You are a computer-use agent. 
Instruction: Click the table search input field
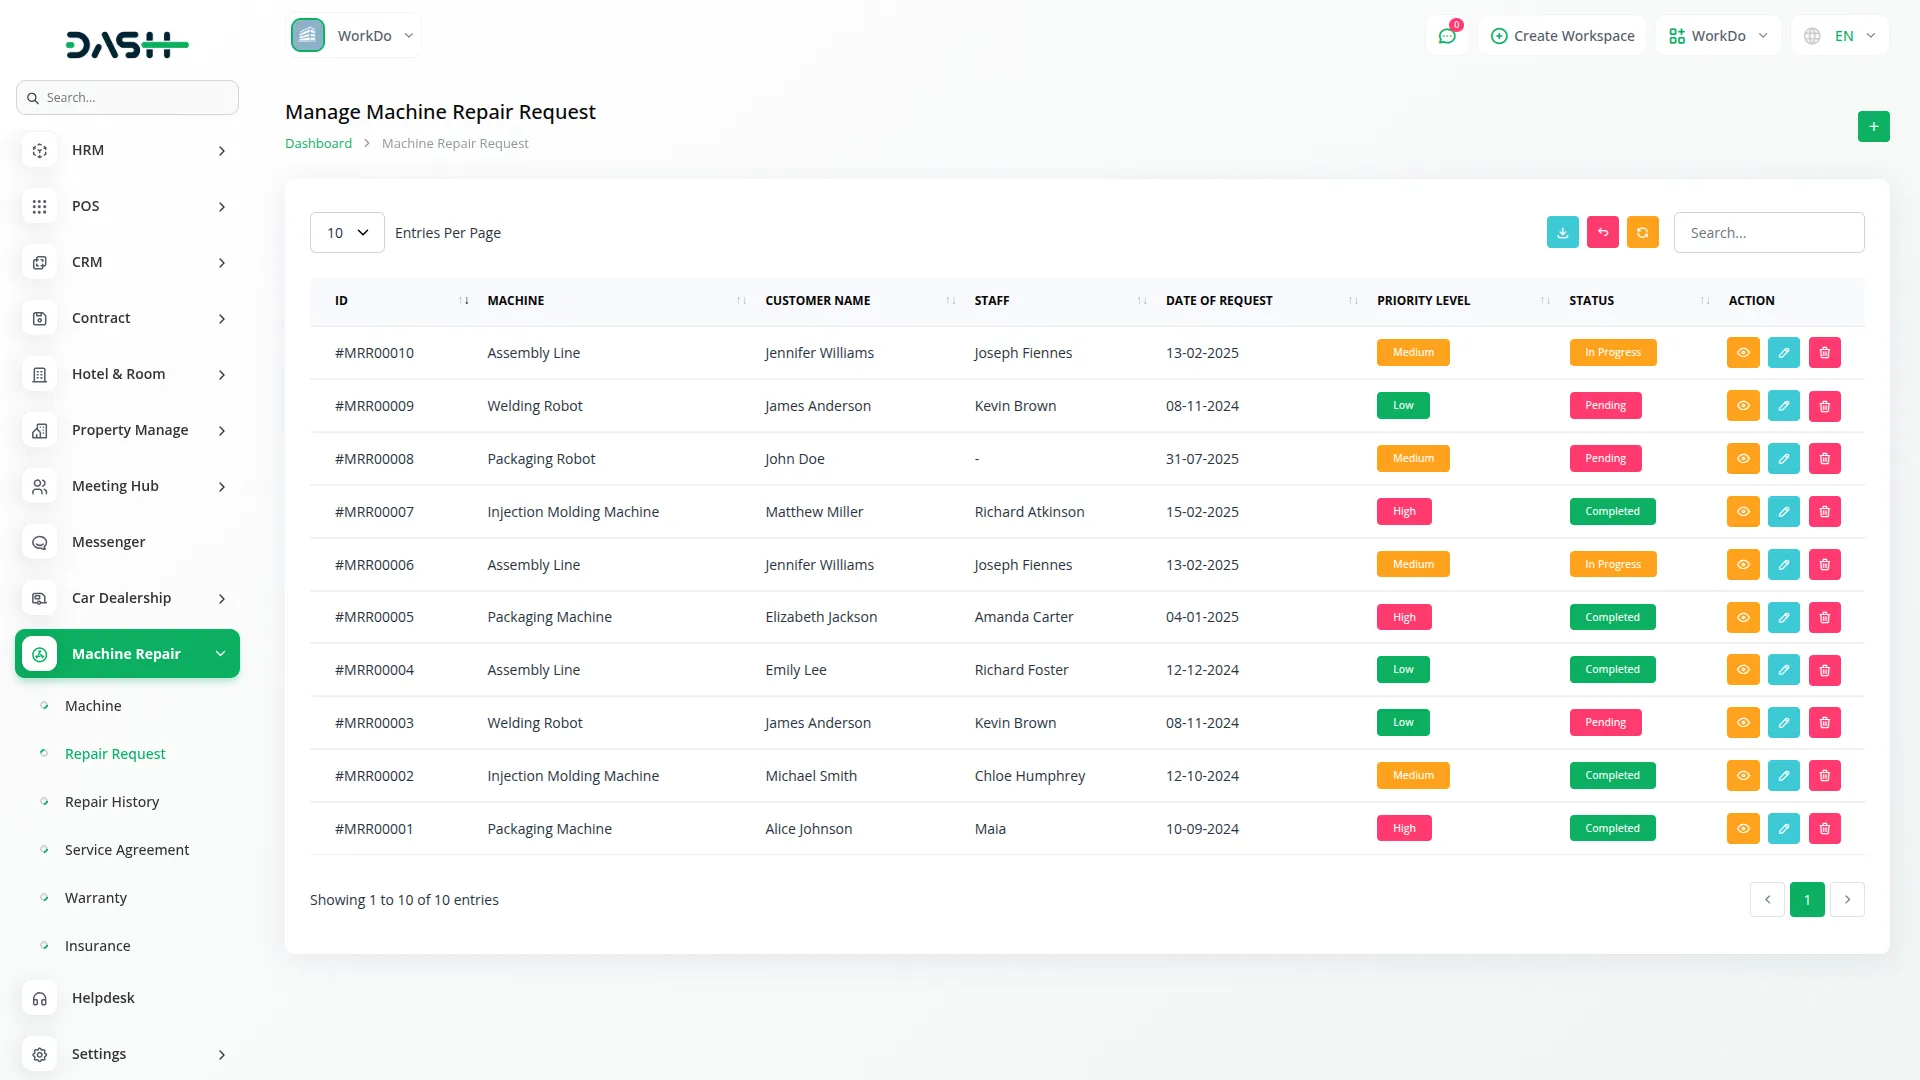[1767, 232]
